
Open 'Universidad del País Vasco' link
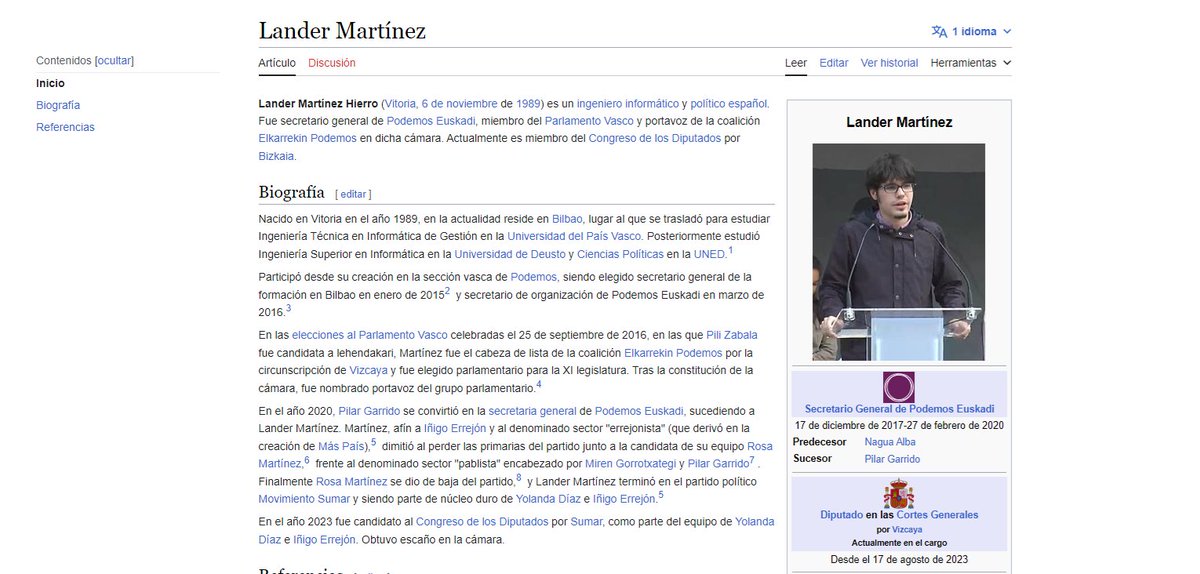click(573, 236)
